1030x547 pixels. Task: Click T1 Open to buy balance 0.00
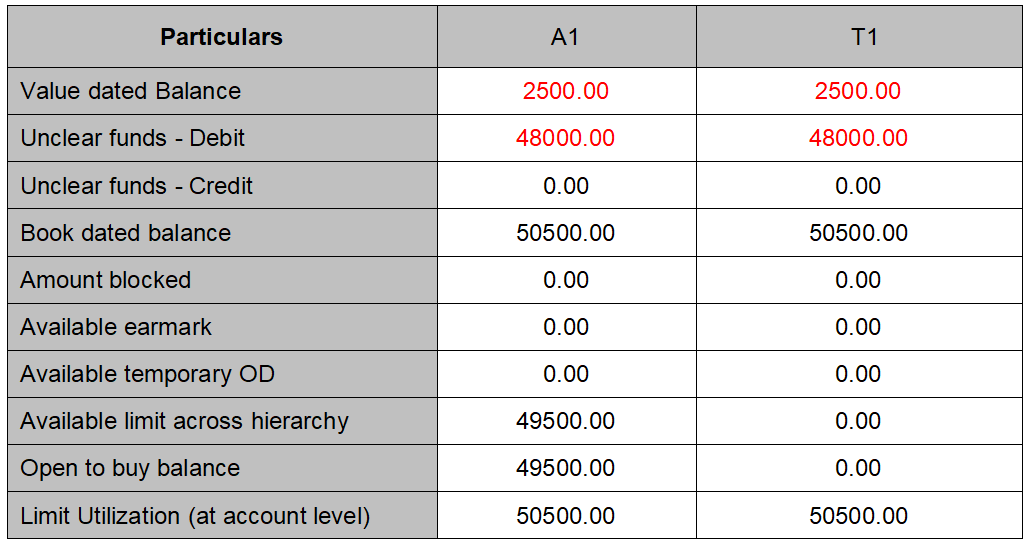(x=858, y=468)
